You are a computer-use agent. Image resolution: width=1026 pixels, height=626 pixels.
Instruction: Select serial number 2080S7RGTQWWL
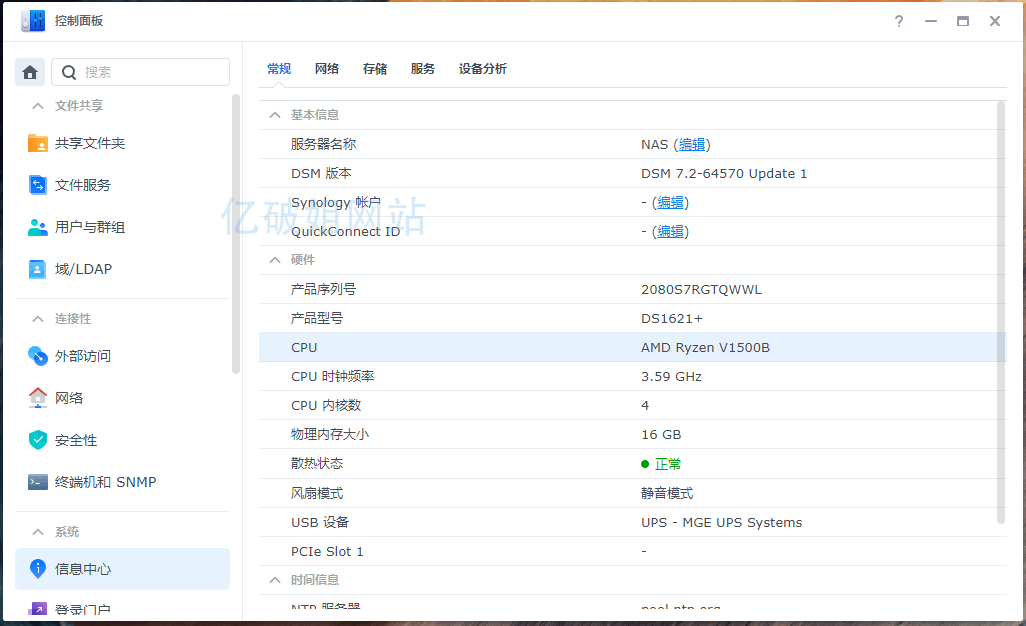701,289
